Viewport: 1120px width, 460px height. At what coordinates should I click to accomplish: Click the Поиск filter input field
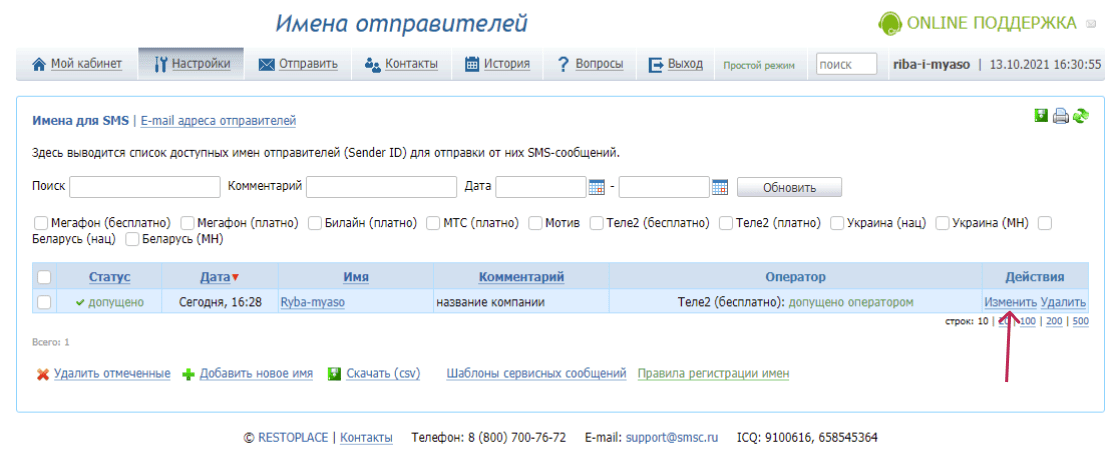[145, 187]
